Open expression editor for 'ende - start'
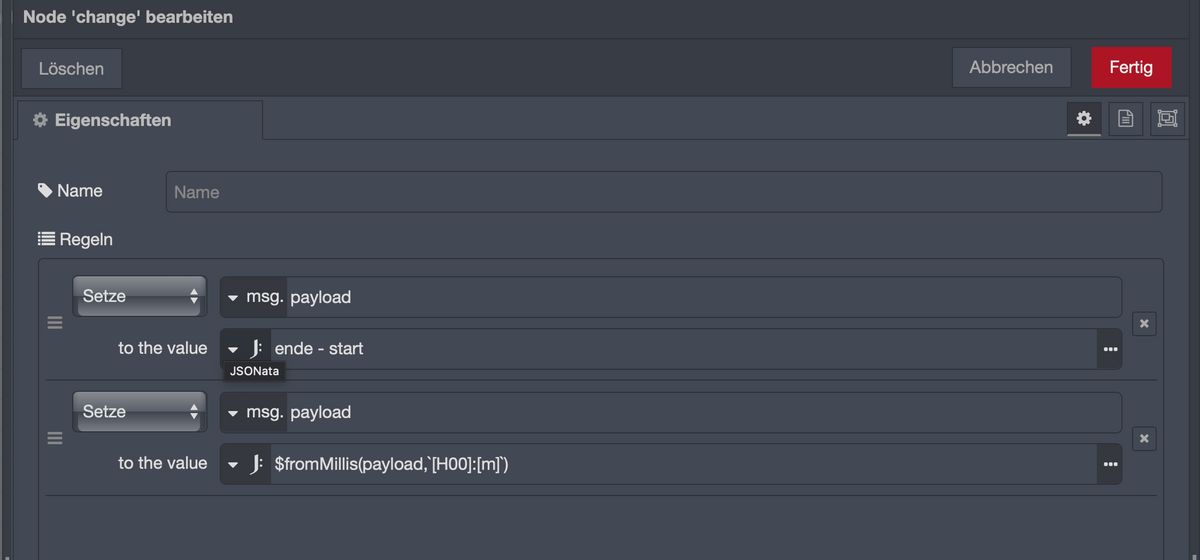The height and width of the screenshot is (560, 1200). pyautogui.click(x=1109, y=349)
